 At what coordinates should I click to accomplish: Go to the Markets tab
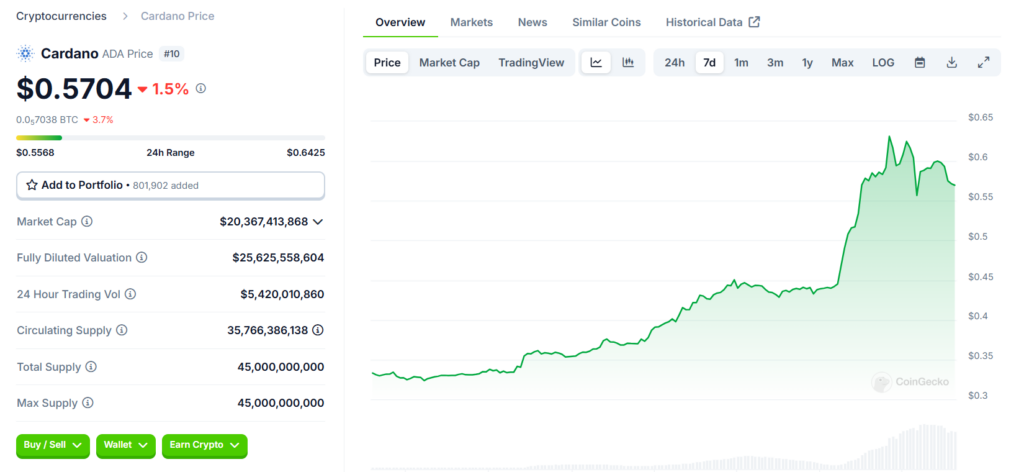471,22
